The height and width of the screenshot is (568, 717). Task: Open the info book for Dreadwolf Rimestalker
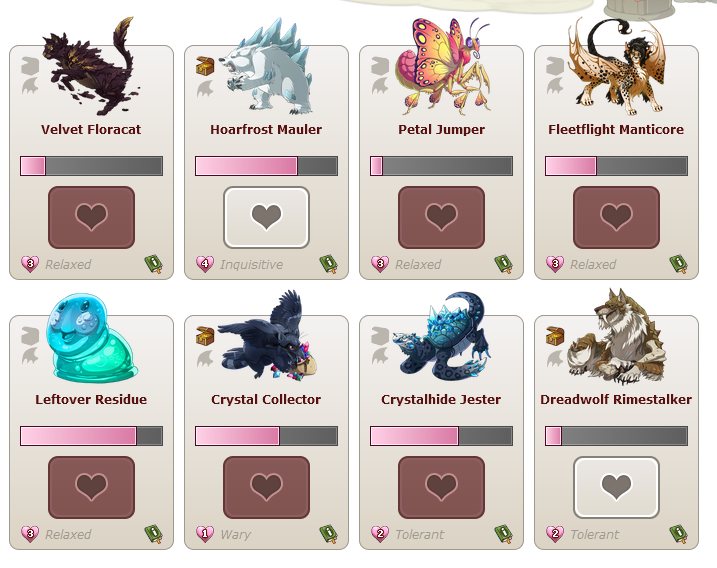(679, 534)
